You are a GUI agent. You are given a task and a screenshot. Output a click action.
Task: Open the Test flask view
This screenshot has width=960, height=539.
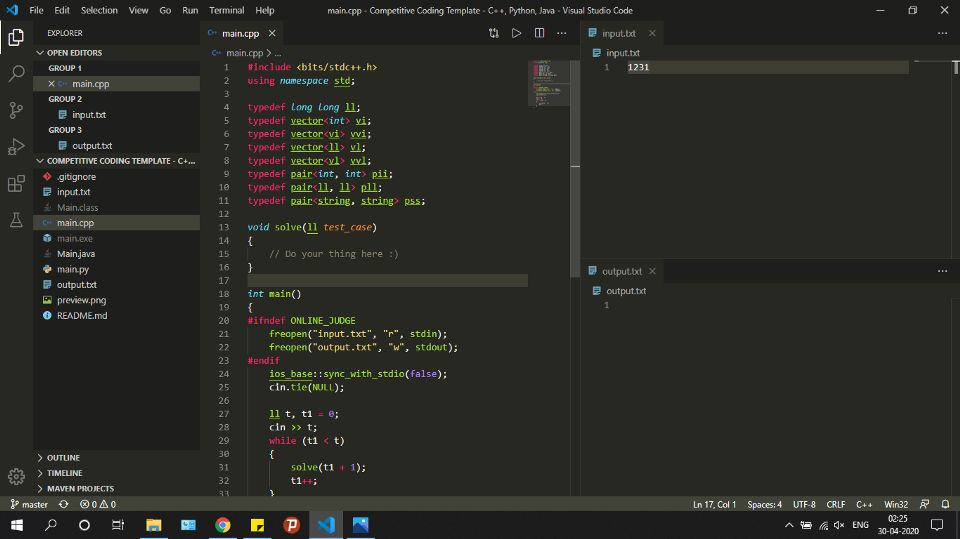point(16,220)
